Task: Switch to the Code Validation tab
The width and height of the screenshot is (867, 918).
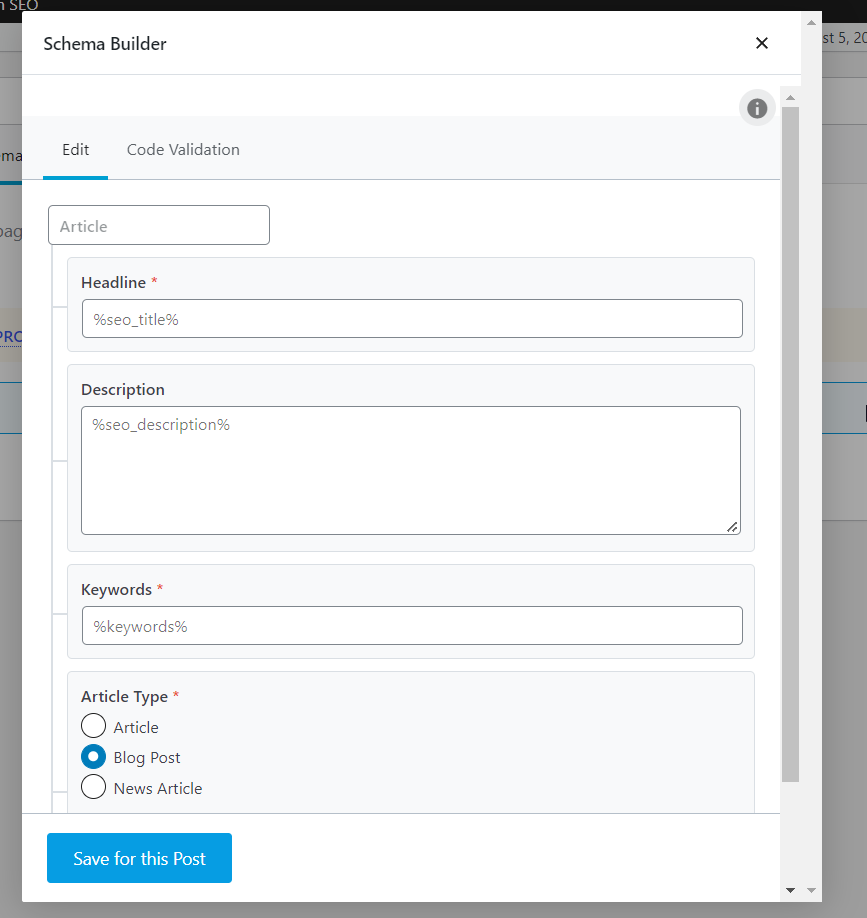Action: click(x=183, y=150)
